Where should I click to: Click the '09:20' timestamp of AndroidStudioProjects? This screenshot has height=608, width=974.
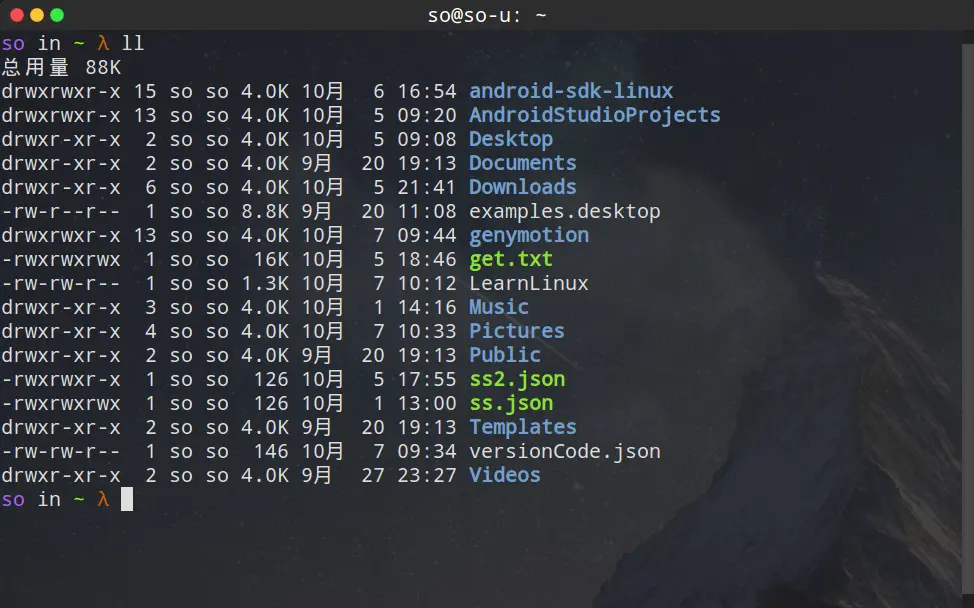(427, 116)
